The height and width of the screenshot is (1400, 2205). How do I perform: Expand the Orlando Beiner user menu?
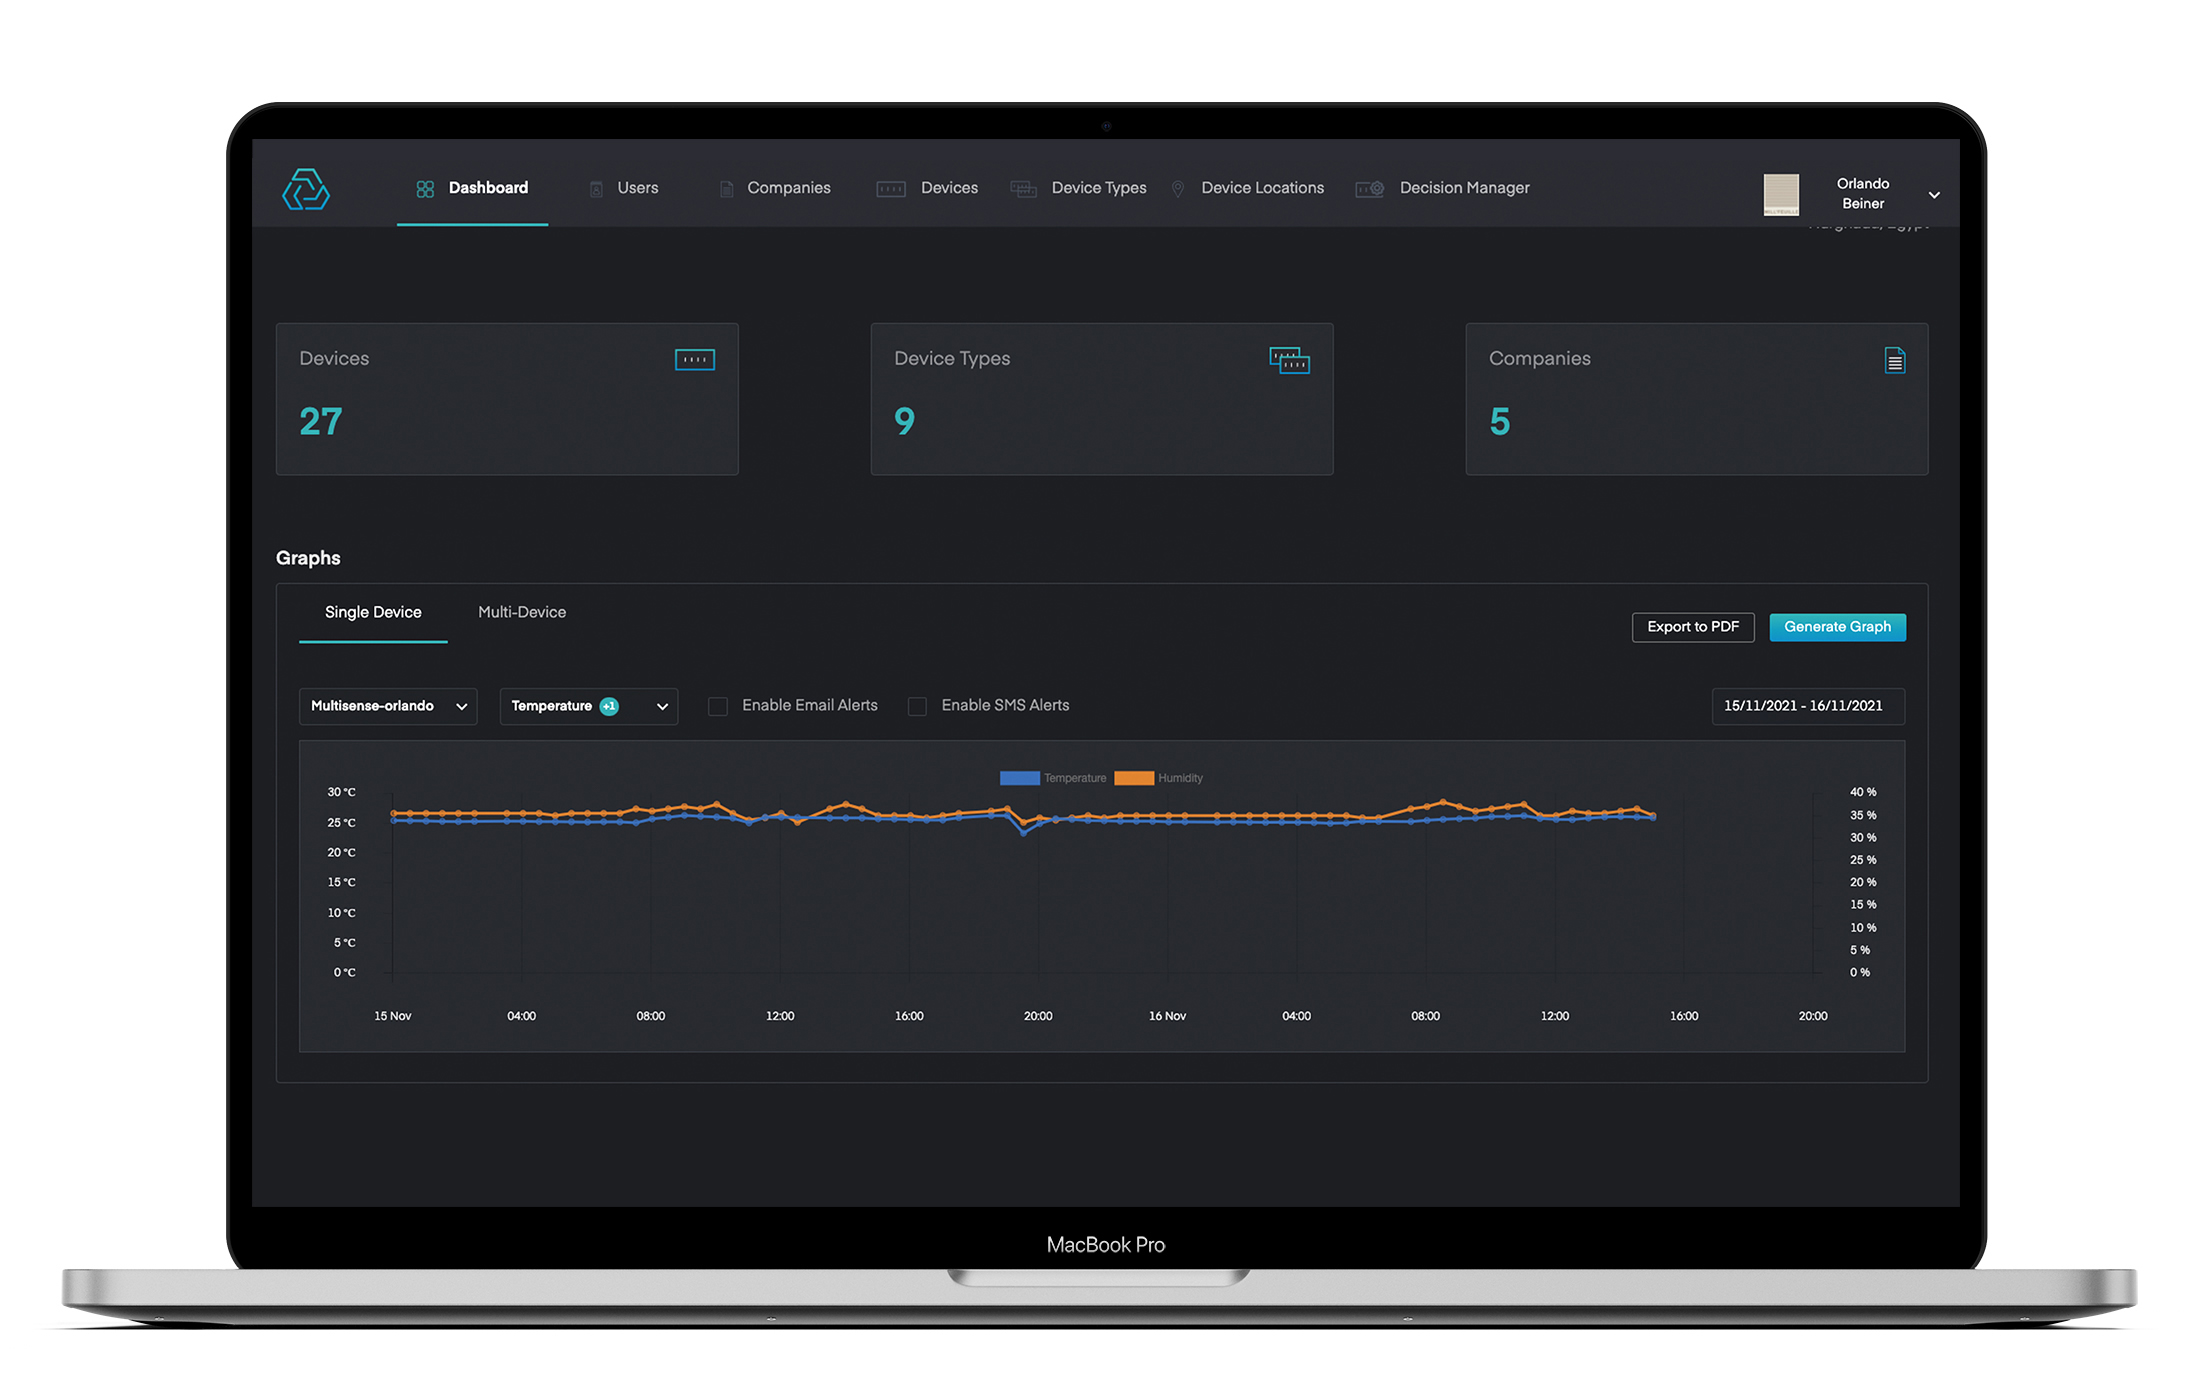tap(1934, 195)
